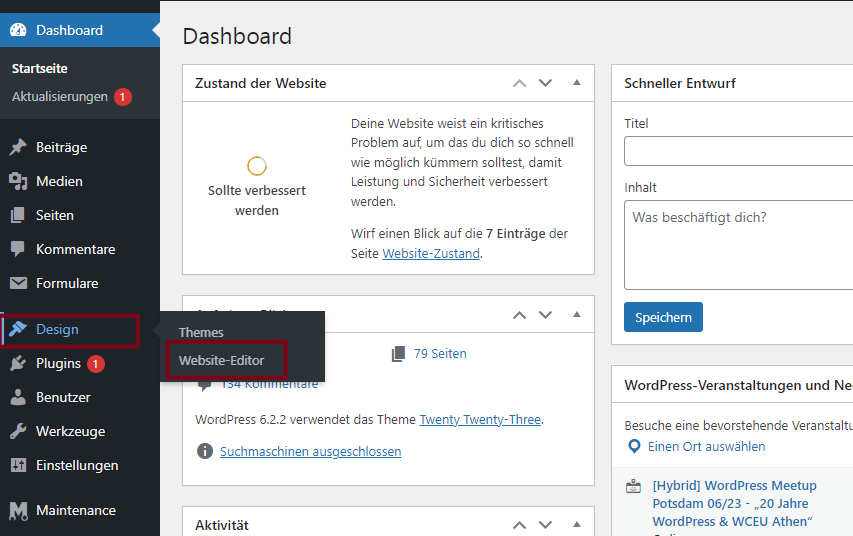
Task: Click the WordPress-Veranstaltungen panel heading
Action: (738, 385)
